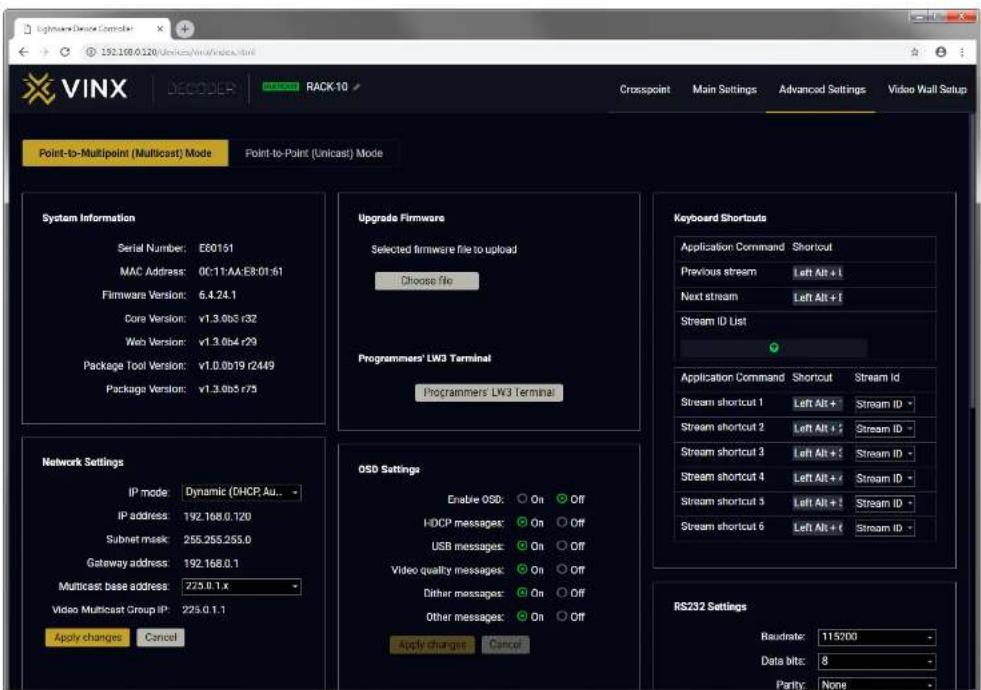This screenshot has width=981, height=690.
Task: Apply changes in Network Settings
Action: tap(88, 637)
